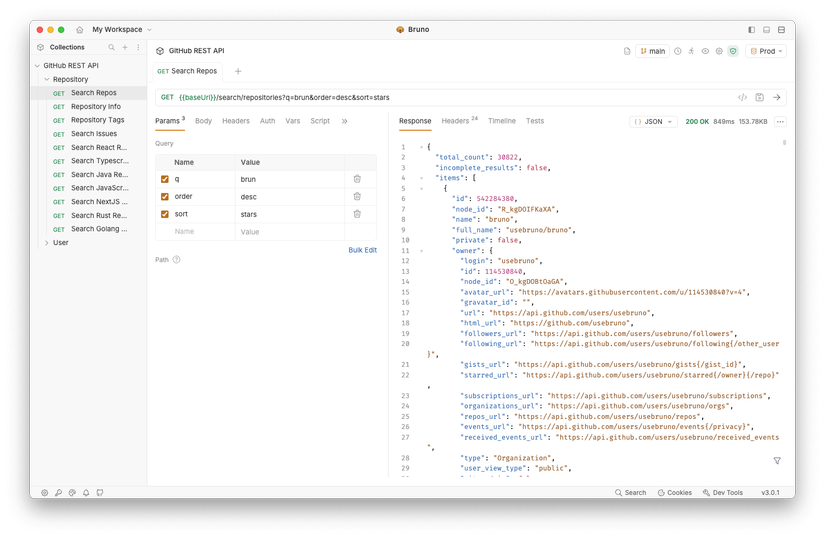Delete the q parameter row
Image resolution: width=825 pixels, height=538 pixels.
pos(357,179)
